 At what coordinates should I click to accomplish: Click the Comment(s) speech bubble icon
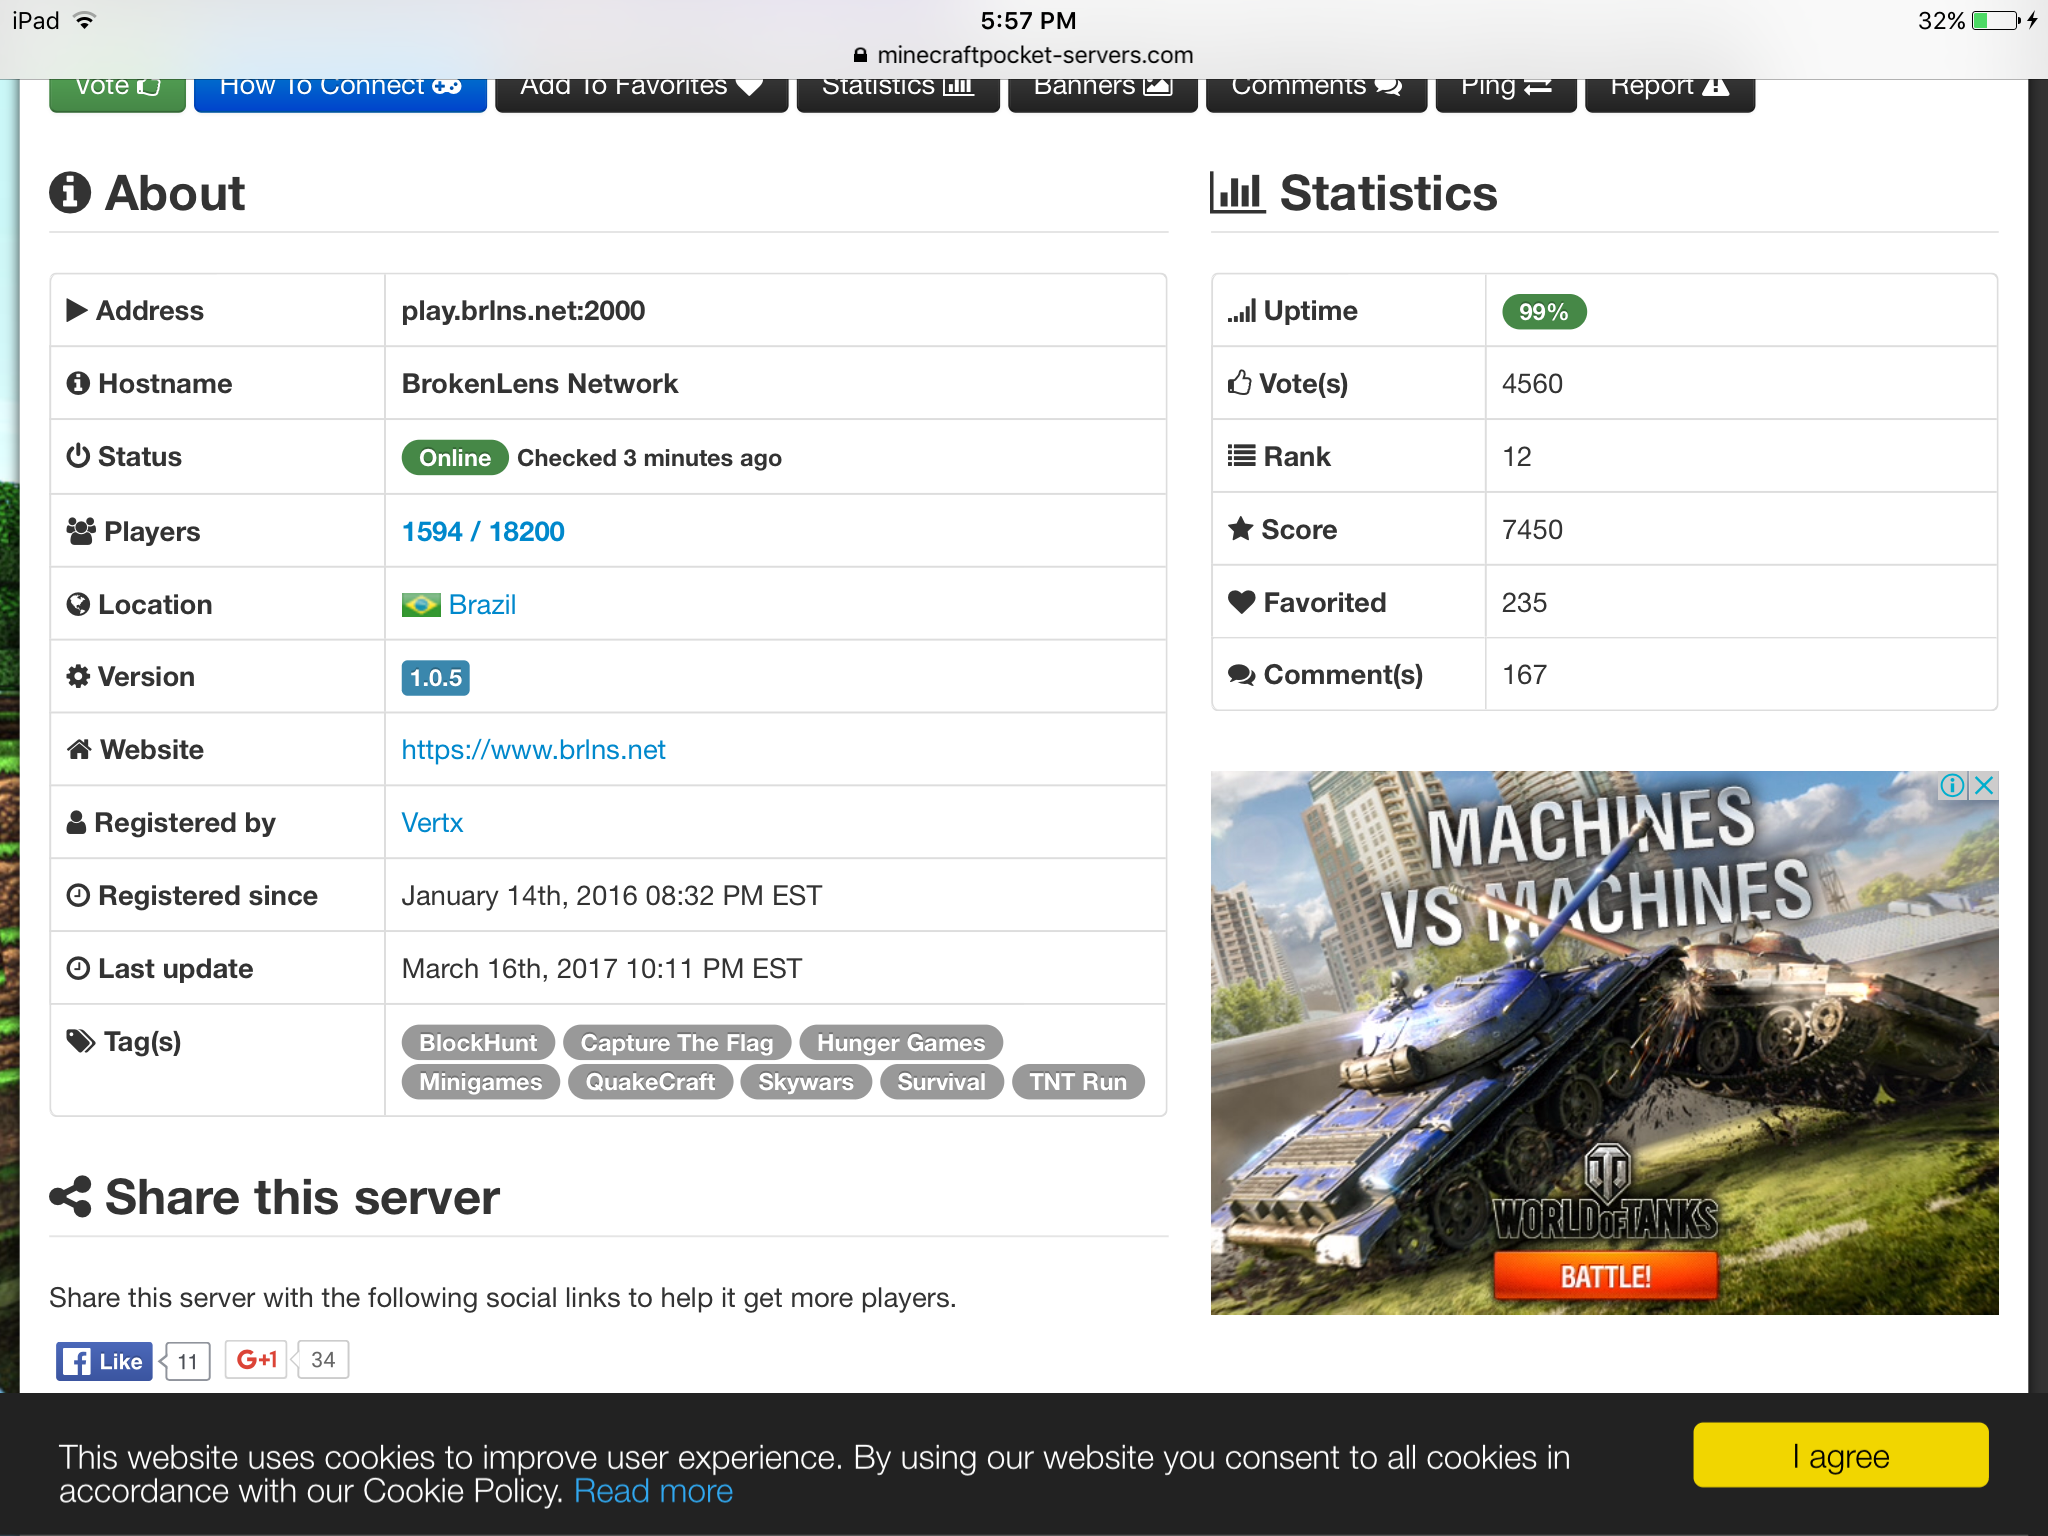(1242, 675)
